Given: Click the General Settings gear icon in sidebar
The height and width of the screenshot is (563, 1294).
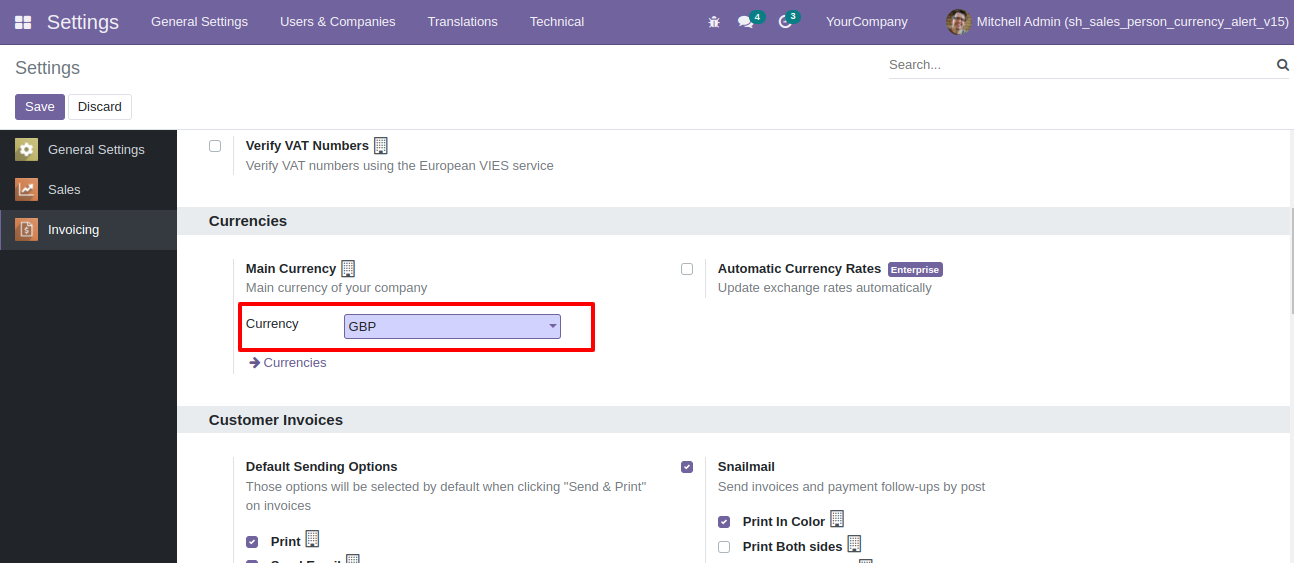Looking at the screenshot, I should [26, 150].
